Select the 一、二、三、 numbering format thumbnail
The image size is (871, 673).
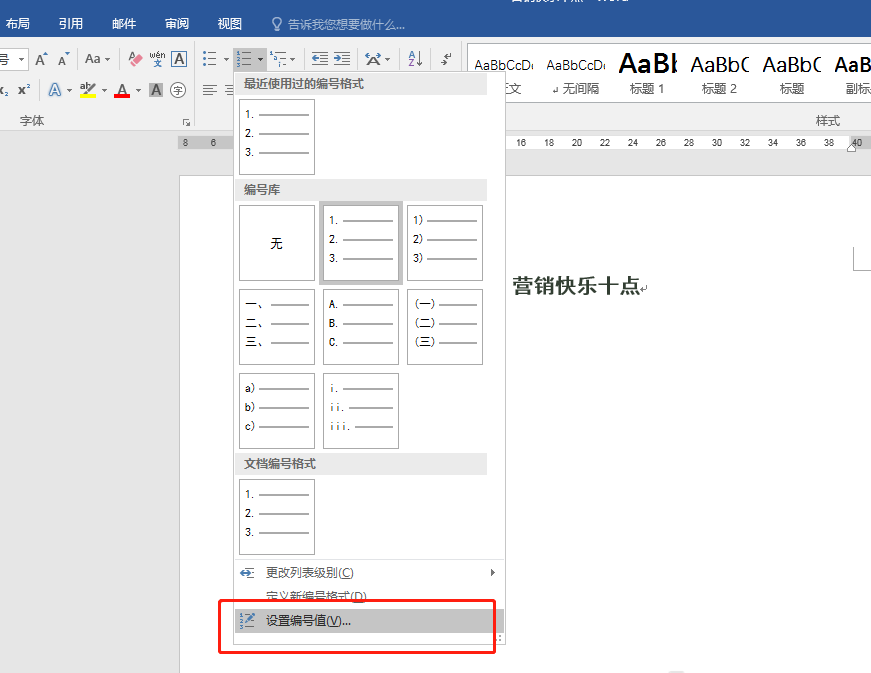click(277, 327)
